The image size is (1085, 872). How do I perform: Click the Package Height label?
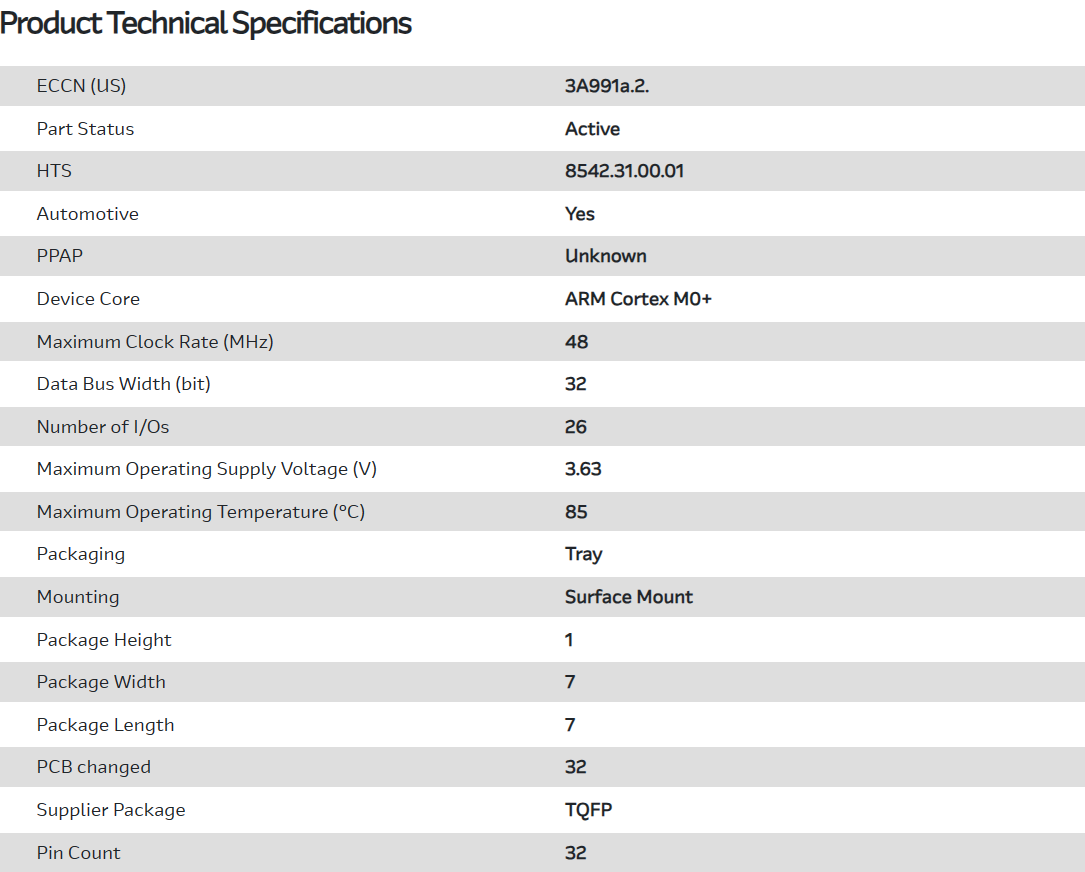[x=104, y=640]
